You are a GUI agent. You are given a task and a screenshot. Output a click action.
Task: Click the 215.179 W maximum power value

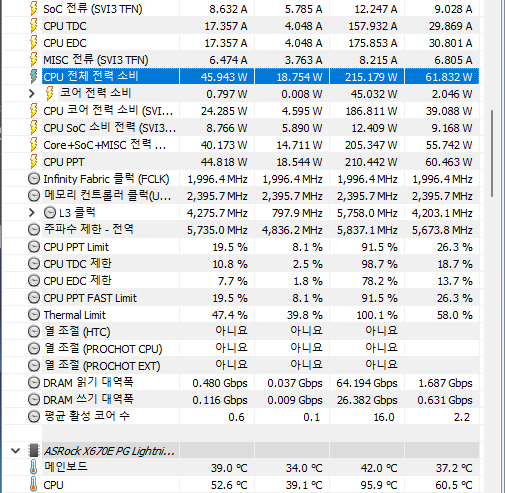pos(371,77)
